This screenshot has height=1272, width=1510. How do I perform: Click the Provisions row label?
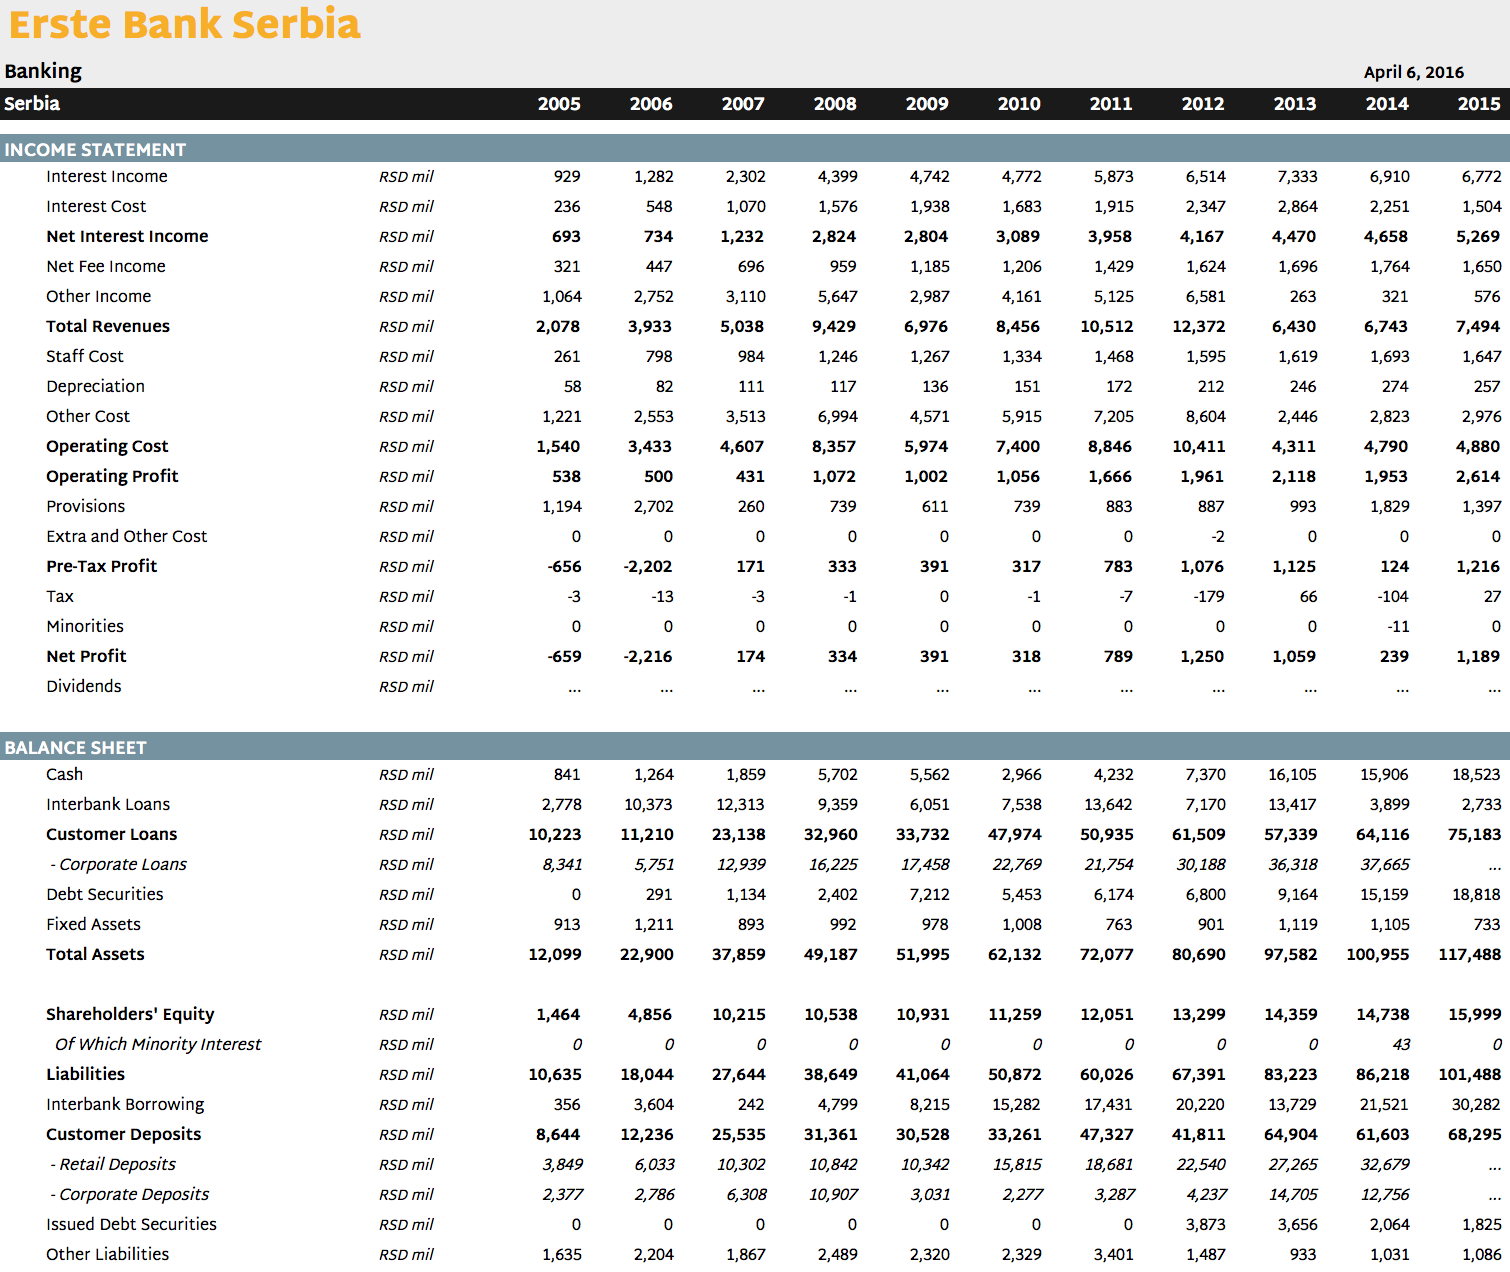(x=86, y=507)
